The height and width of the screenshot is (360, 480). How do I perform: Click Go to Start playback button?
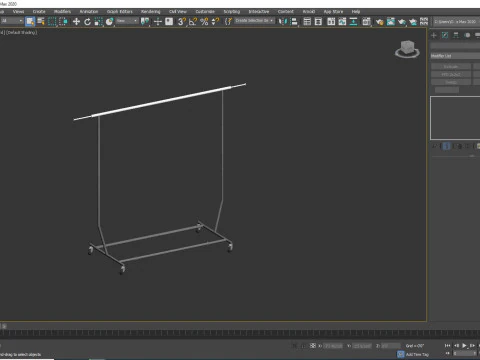click(x=447, y=346)
